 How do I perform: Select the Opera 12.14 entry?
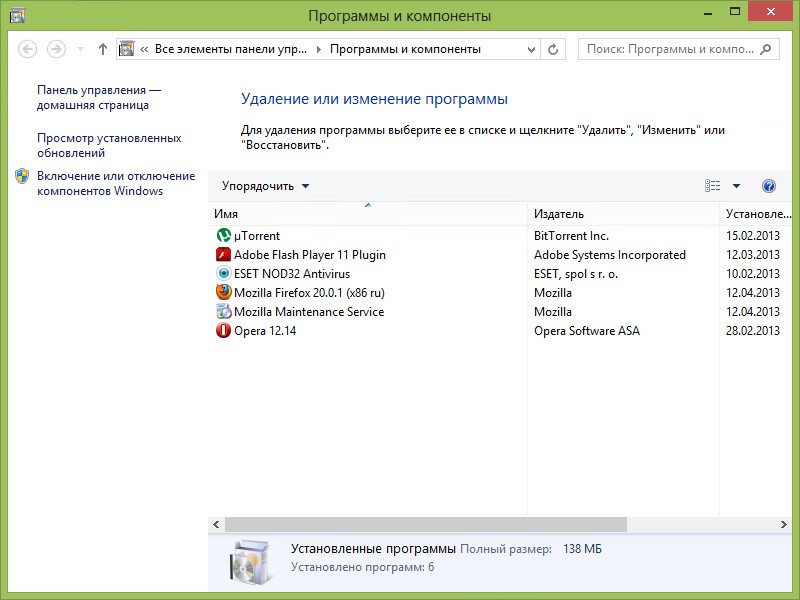pos(265,331)
